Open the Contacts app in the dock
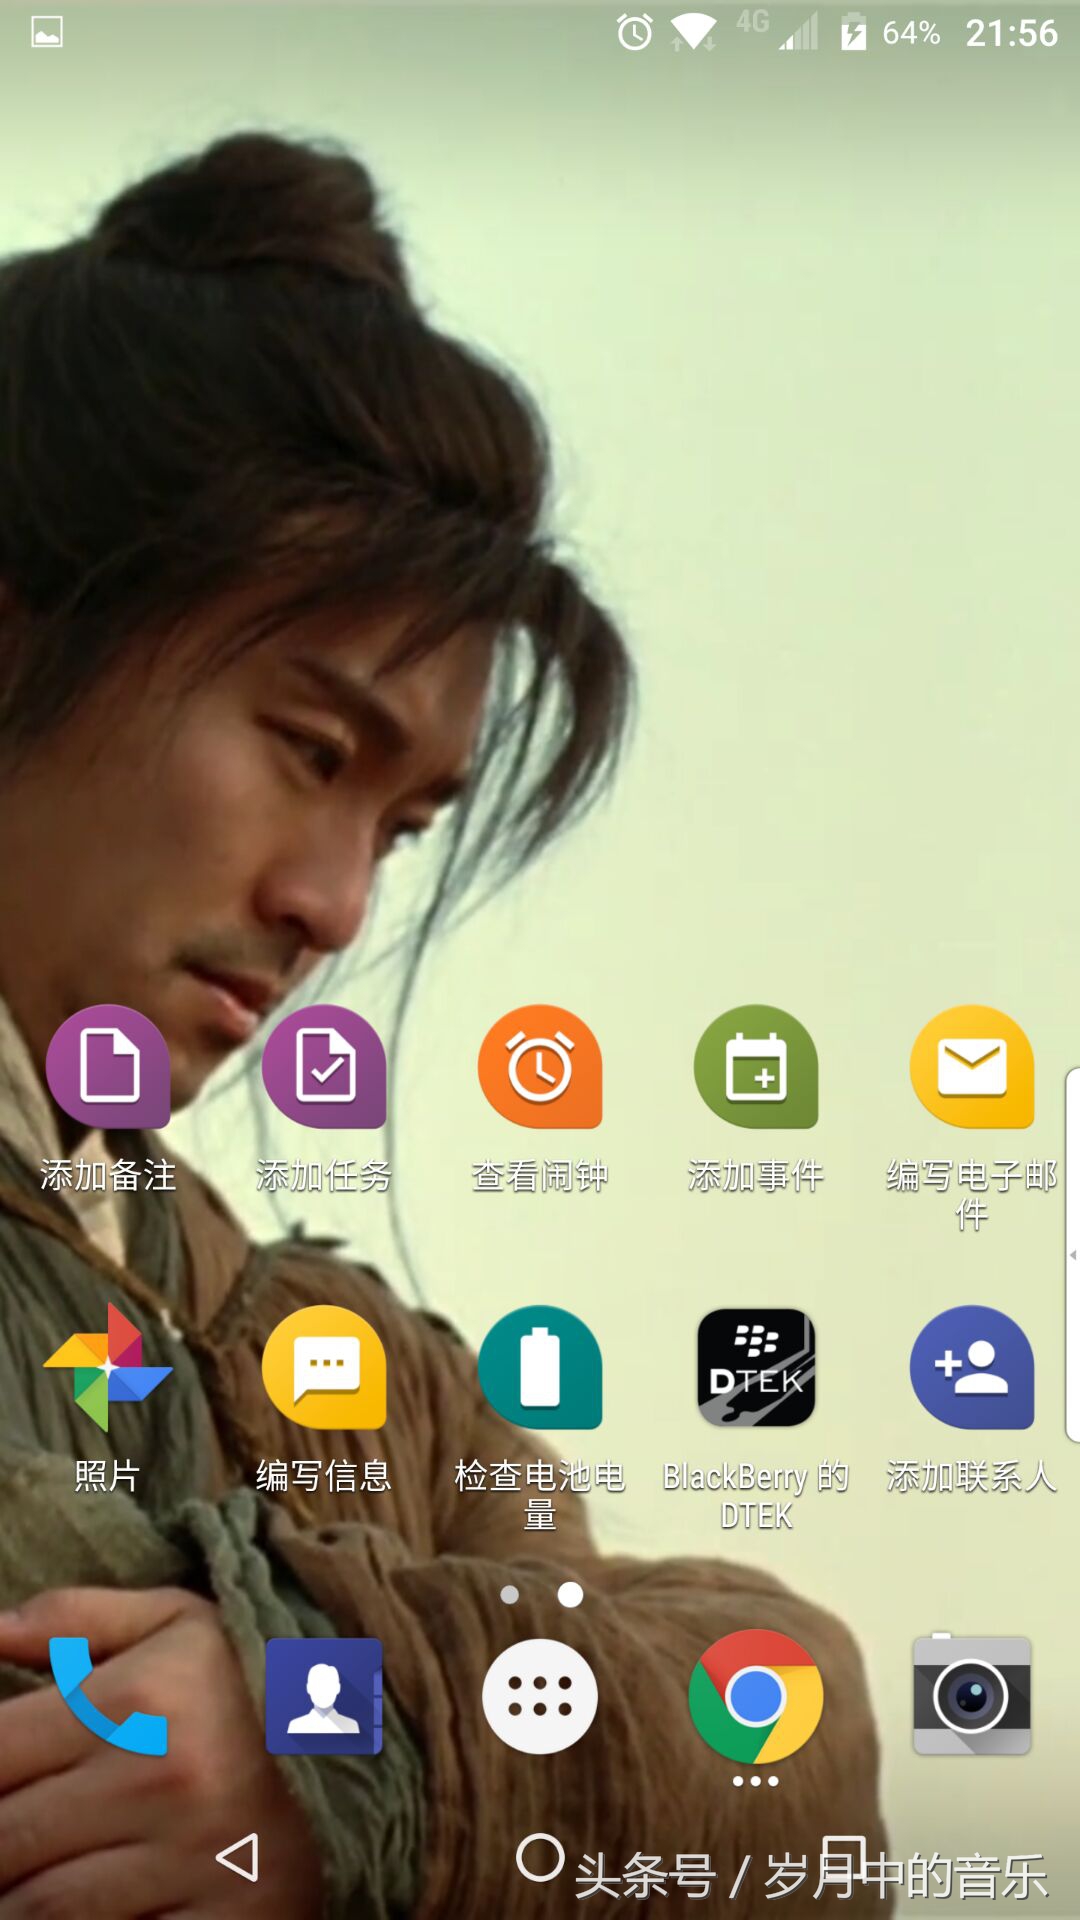Screen dimensions: 1080x1920 (324, 1696)
